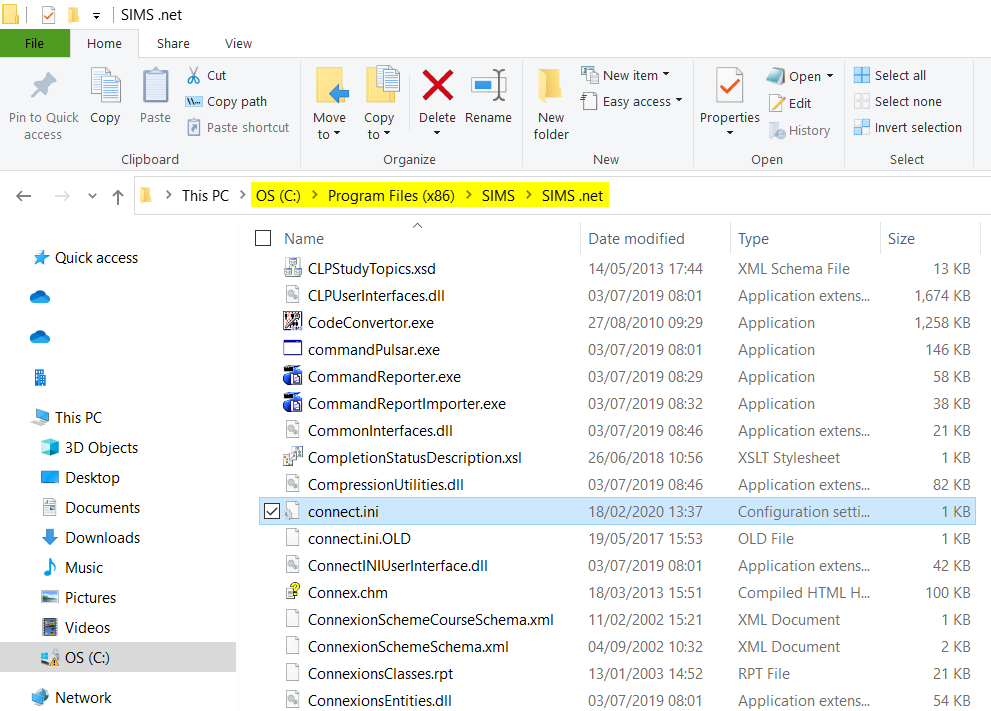This screenshot has width=991, height=711.
Task: Expand the Delete dropdown arrow
Action: click(x=437, y=133)
